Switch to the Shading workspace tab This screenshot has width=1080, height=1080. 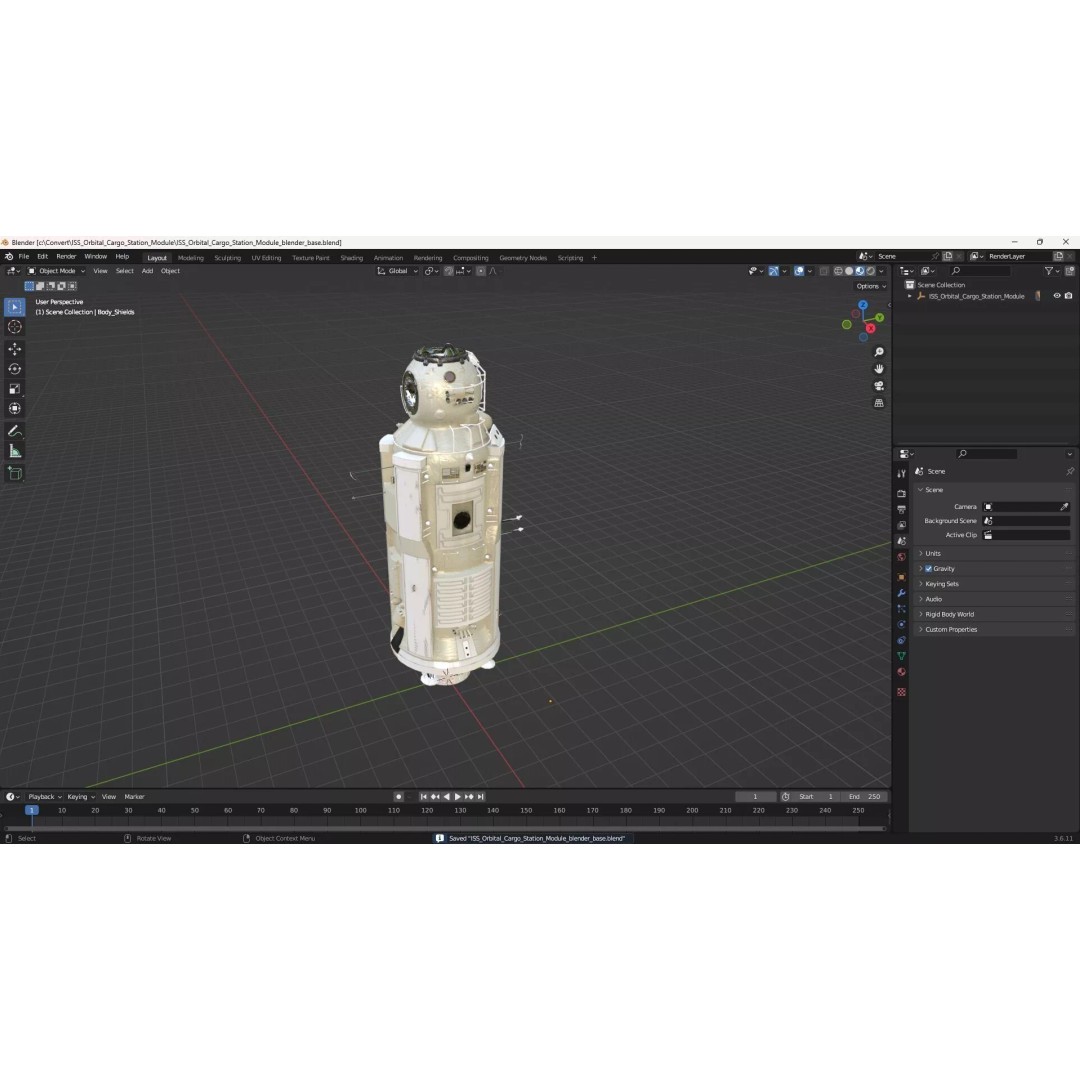tap(351, 258)
